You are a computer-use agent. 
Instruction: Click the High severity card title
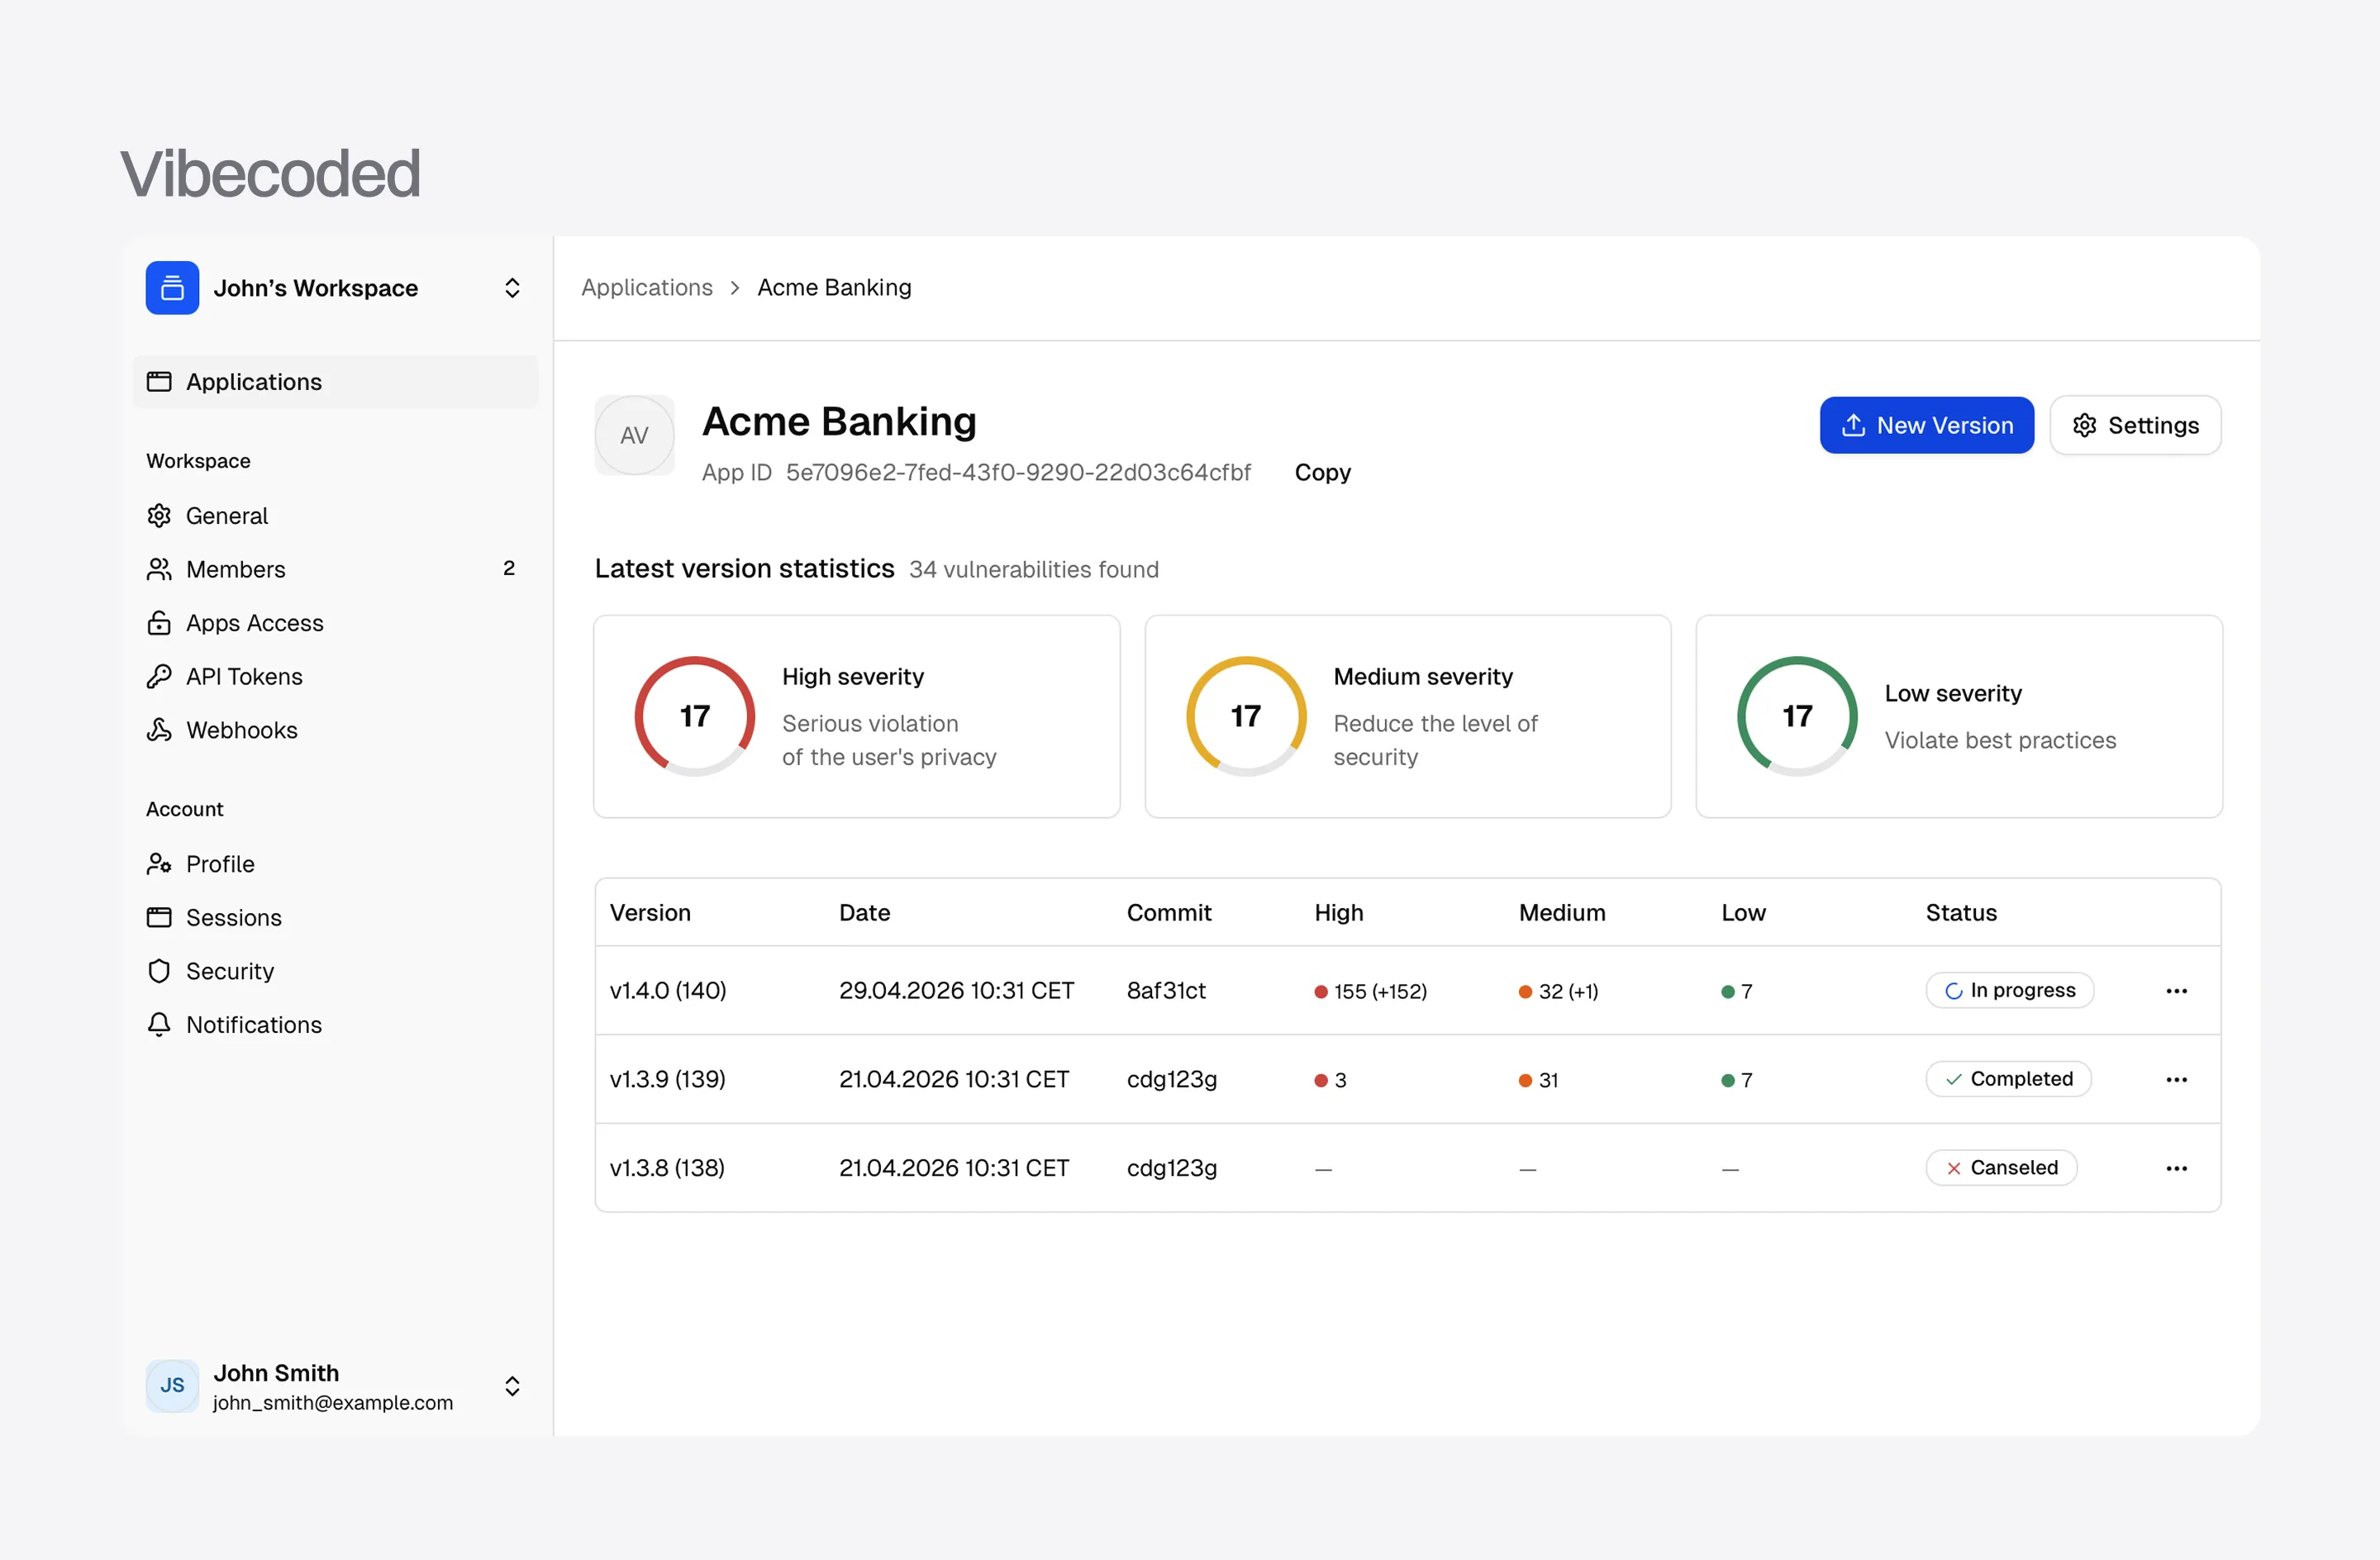(x=853, y=677)
